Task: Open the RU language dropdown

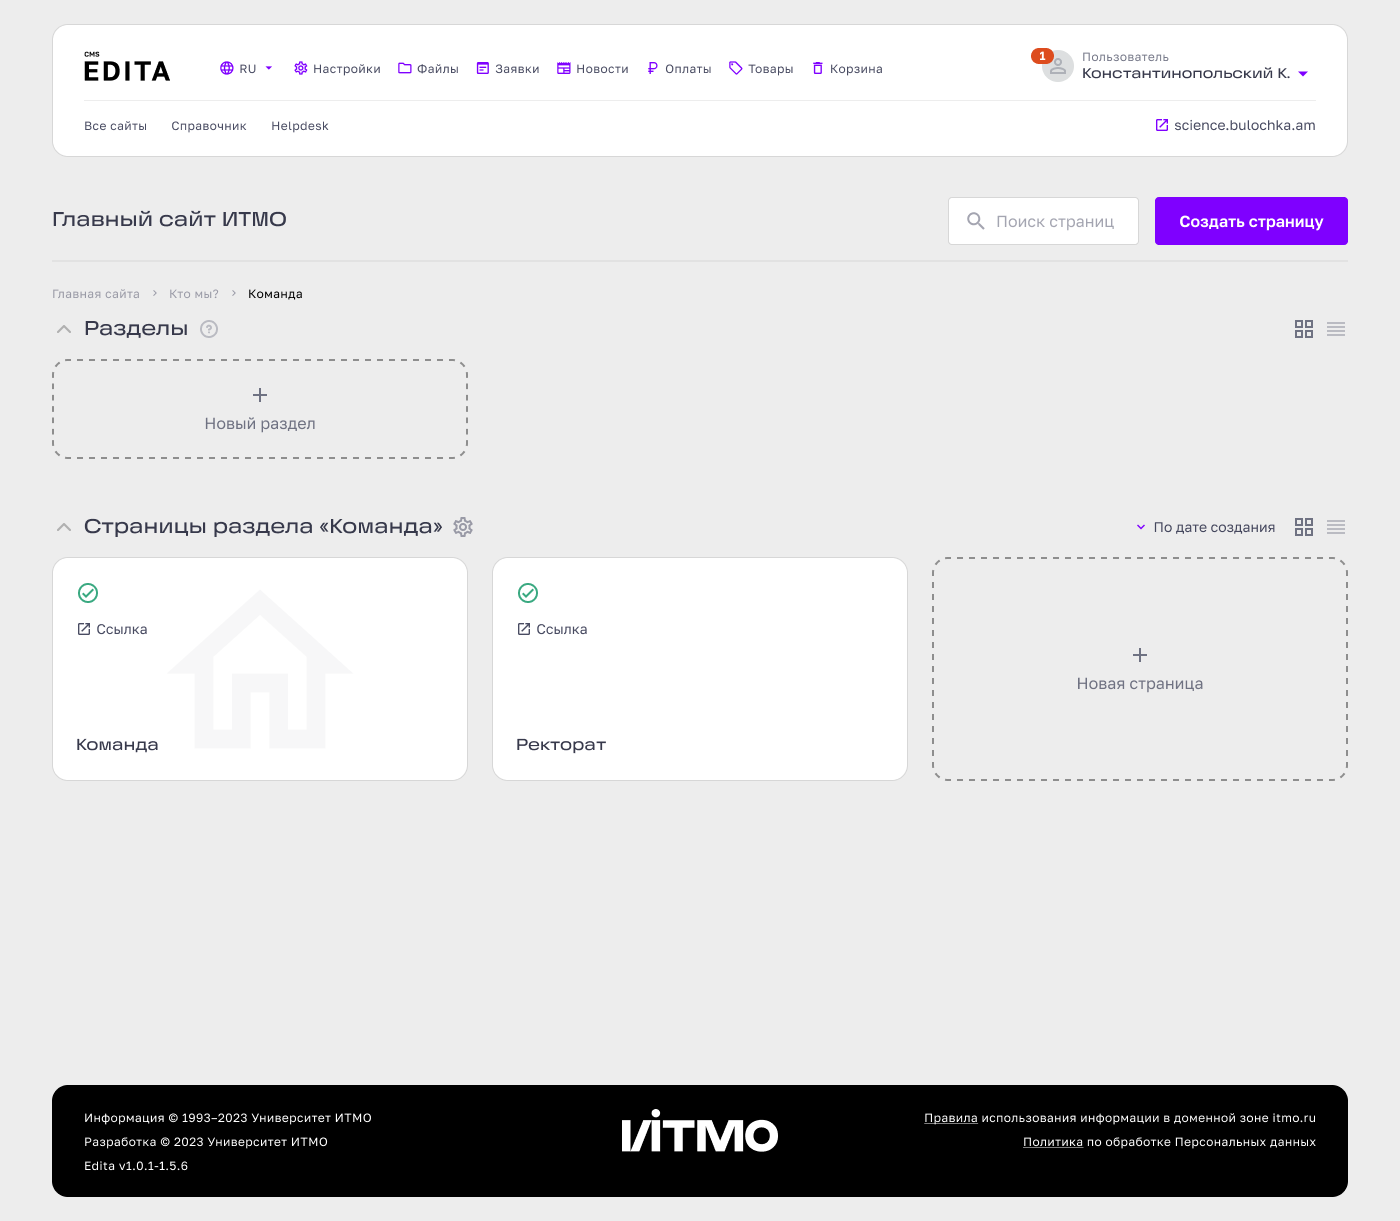Action: [246, 69]
